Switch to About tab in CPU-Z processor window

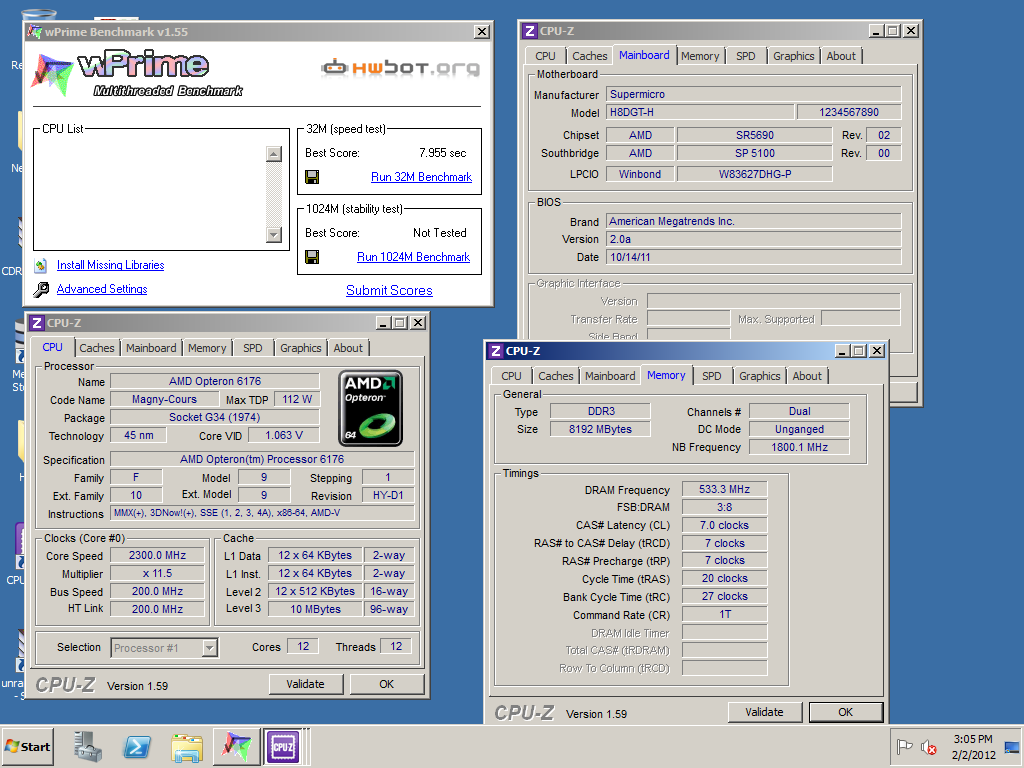click(x=348, y=348)
